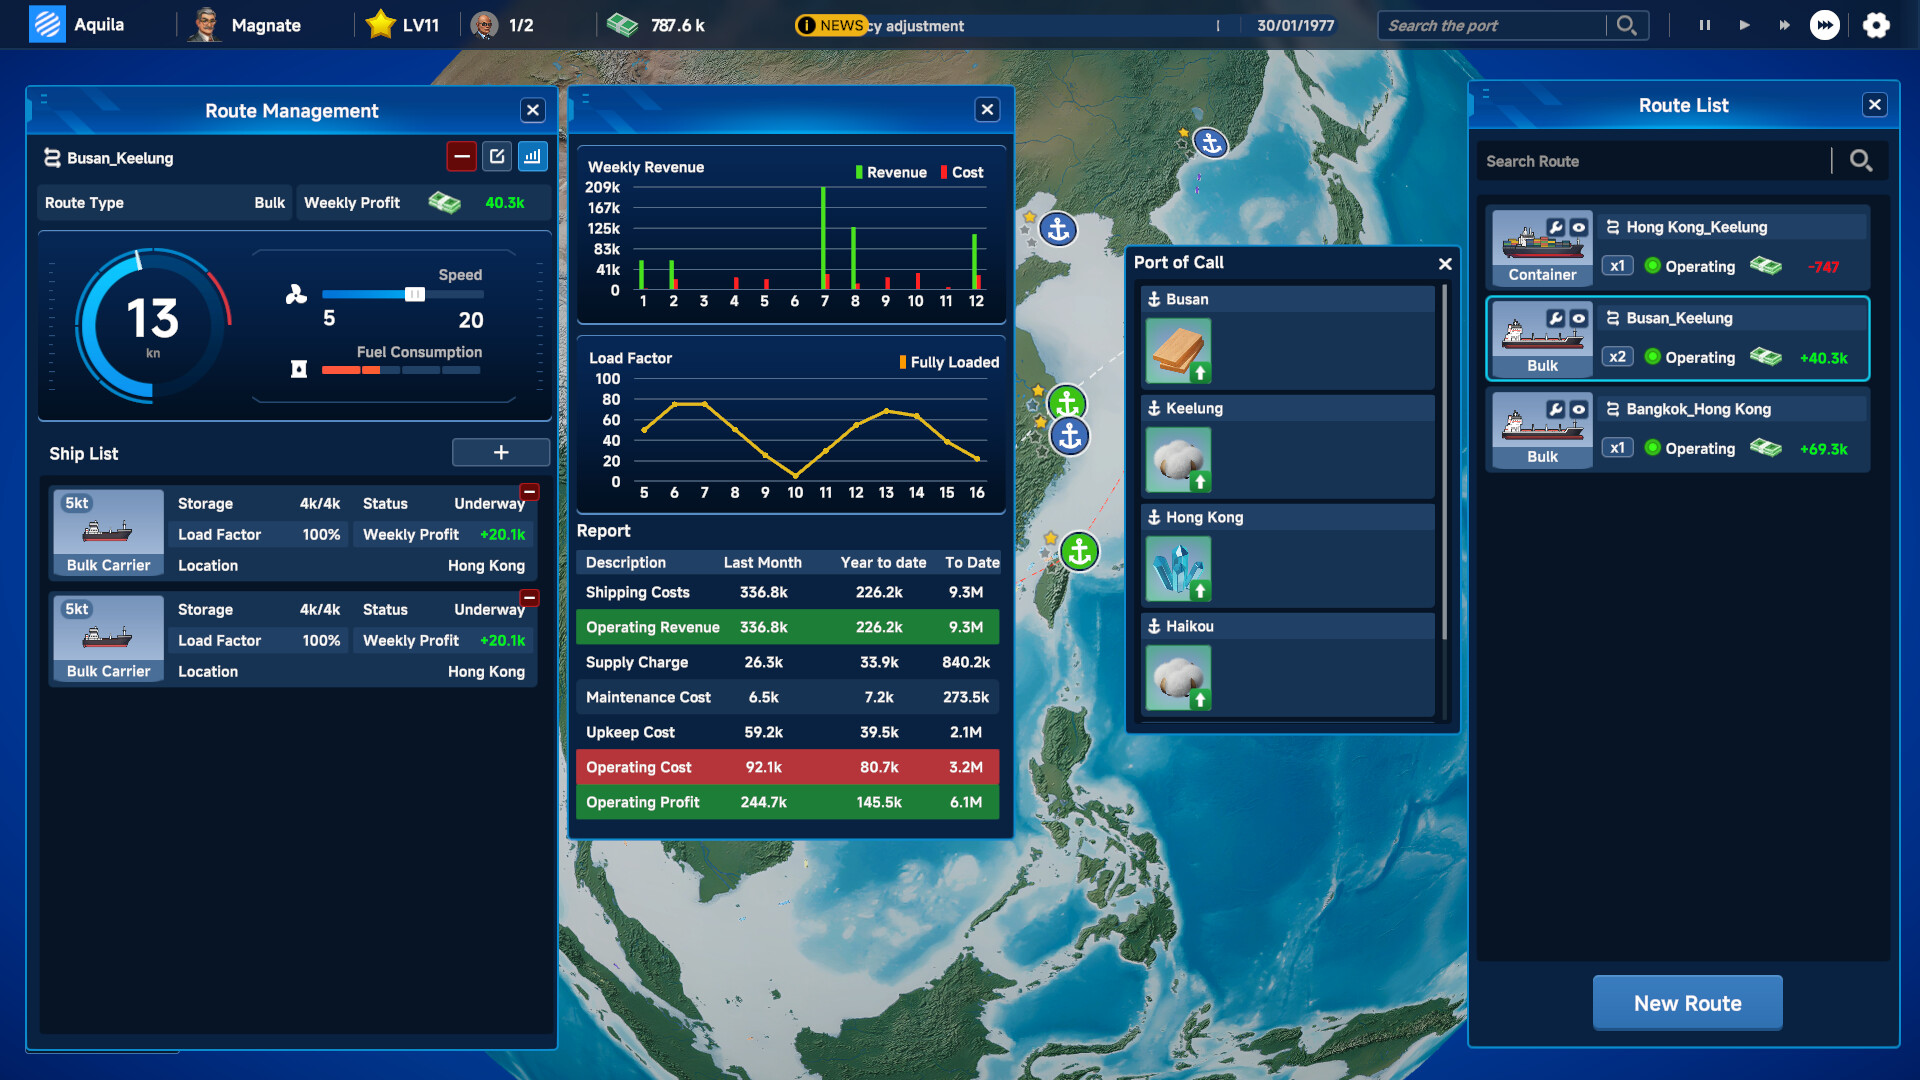Toggle the eye icon on Bangkok_Hong Kong route
The height and width of the screenshot is (1080, 1920).
(1578, 410)
